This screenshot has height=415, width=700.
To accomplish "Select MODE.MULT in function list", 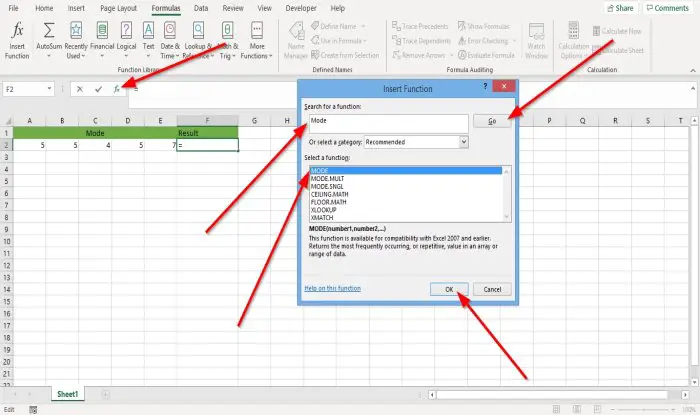I will click(x=406, y=178).
